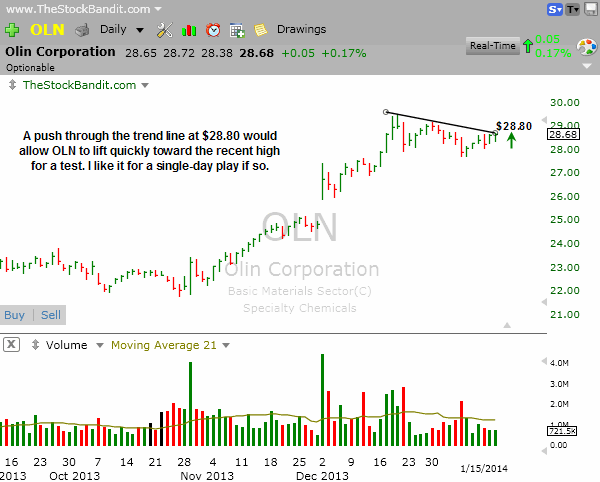Click the trend line start handle circle
The width and height of the screenshot is (600, 482).
[x=386, y=112]
